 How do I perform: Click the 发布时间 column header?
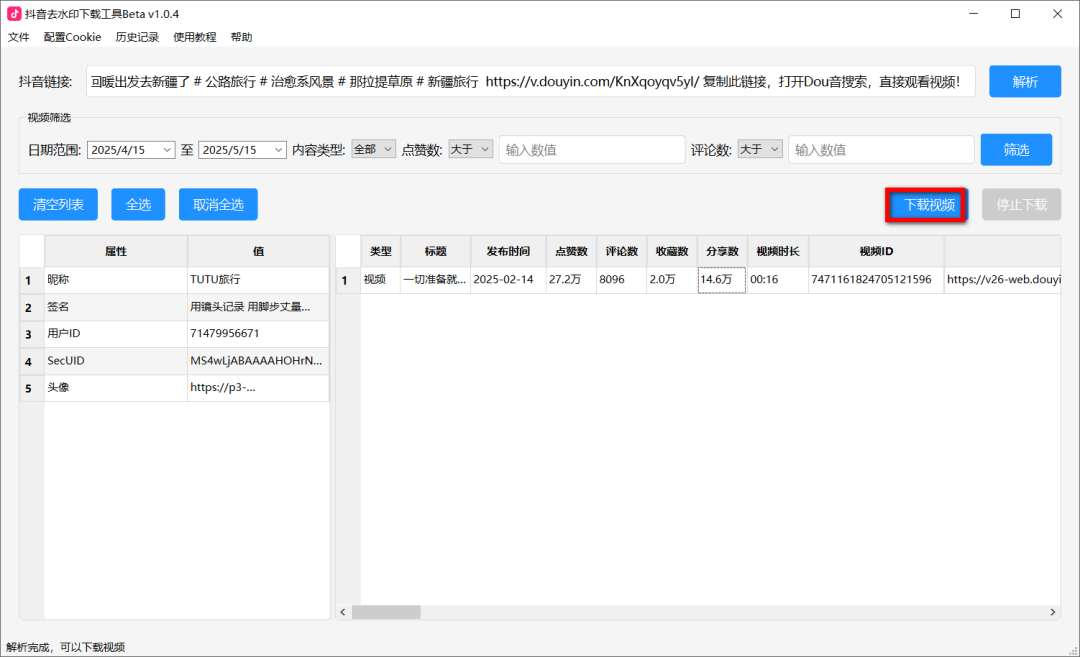point(508,251)
